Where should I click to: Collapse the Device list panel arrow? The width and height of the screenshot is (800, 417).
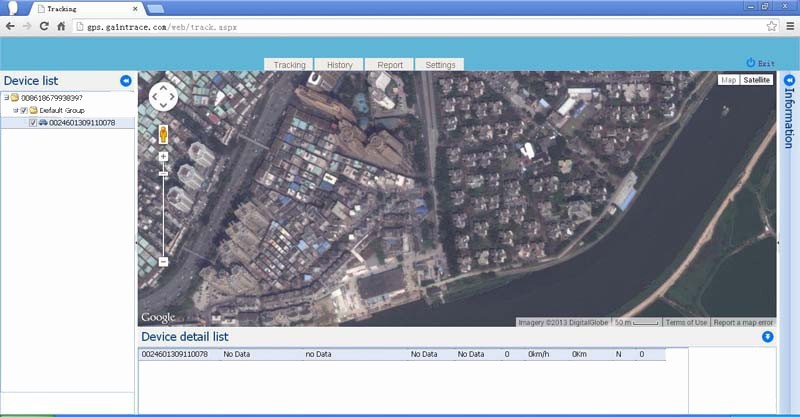click(x=125, y=81)
